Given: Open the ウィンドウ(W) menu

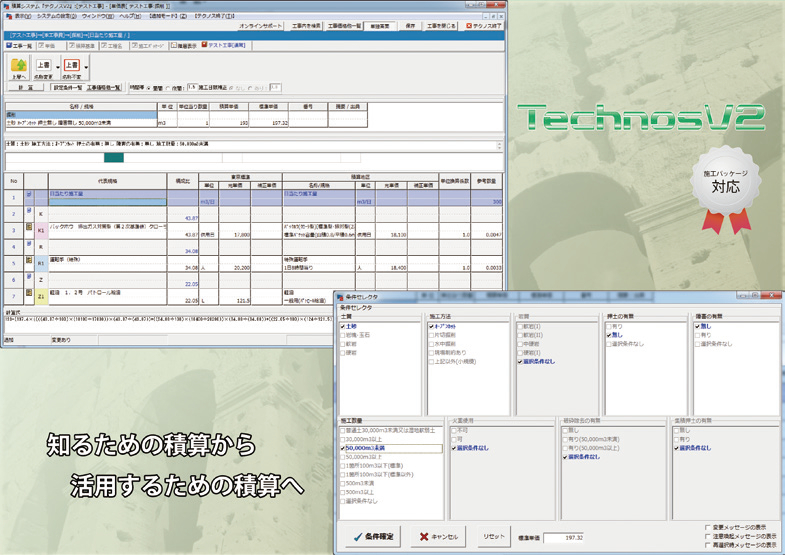Looking at the screenshot, I should click(98, 16).
